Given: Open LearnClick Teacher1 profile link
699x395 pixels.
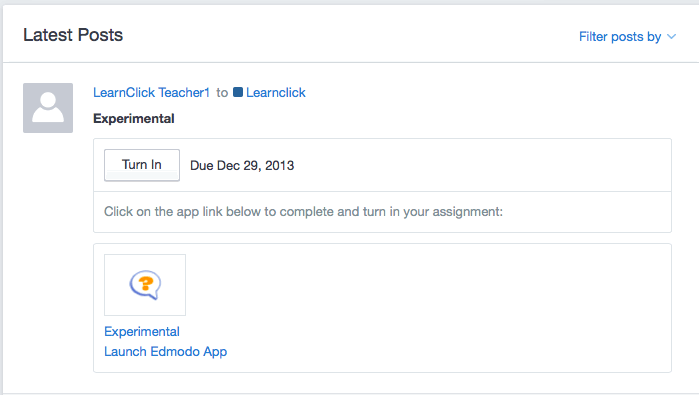Looking at the screenshot, I should click(x=151, y=92).
